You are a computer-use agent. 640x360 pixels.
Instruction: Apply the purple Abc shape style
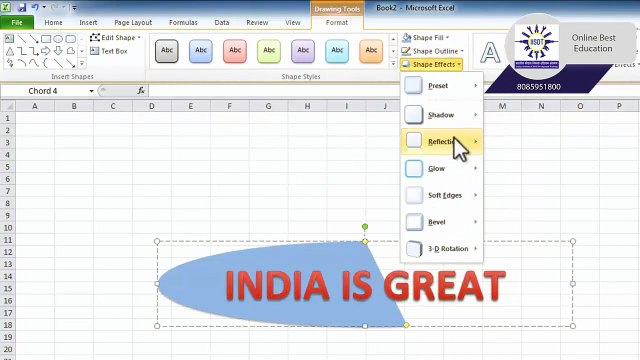tap(303, 51)
